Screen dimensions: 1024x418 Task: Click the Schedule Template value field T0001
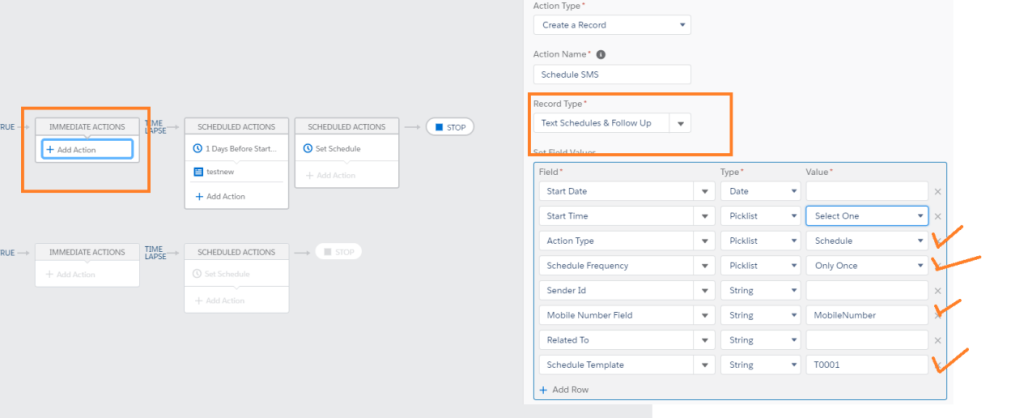[x=866, y=364]
